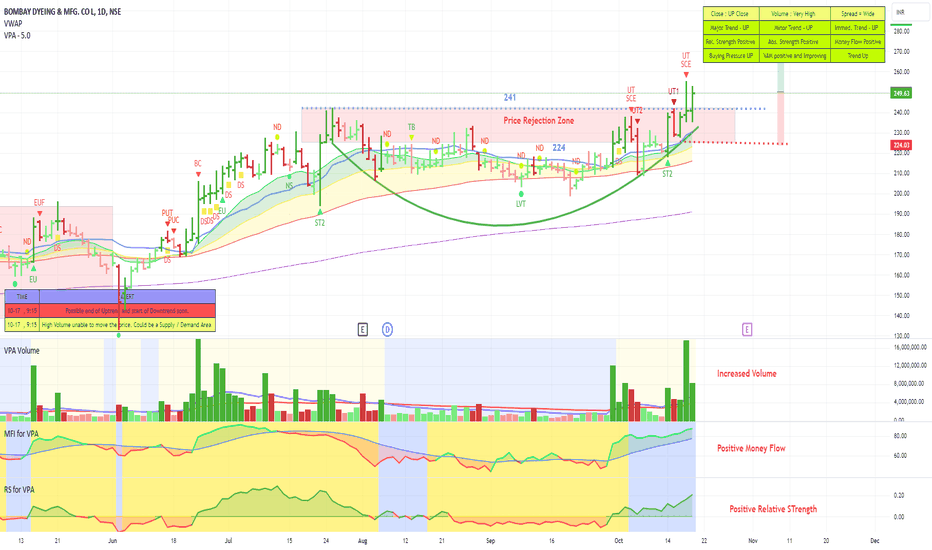Click the BC signal label
The width and height of the screenshot is (932, 550).
point(198,164)
